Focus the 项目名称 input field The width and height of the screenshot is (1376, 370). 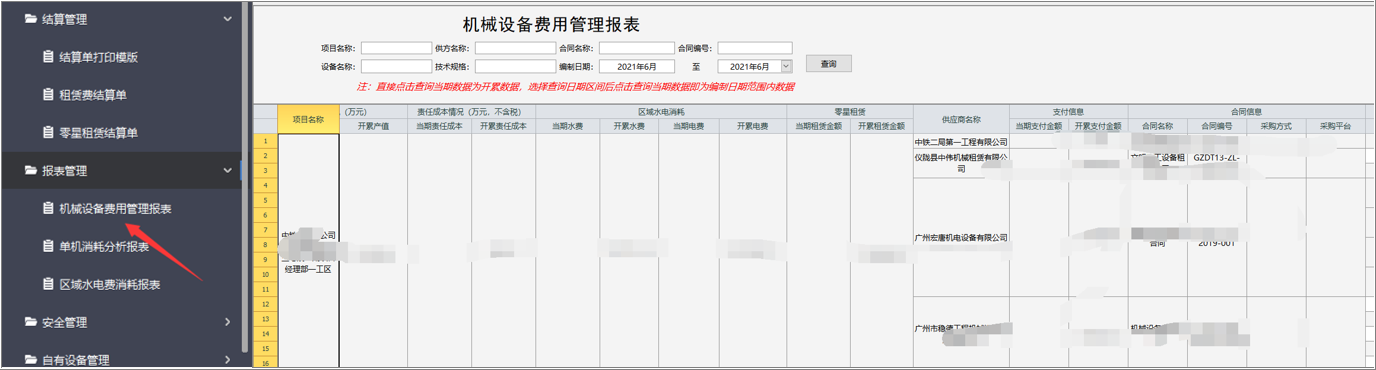click(396, 48)
